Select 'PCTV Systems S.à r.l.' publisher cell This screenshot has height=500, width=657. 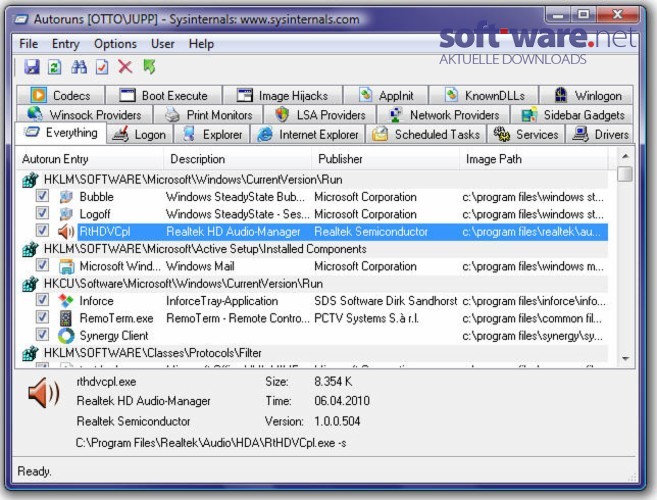click(x=366, y=318)
